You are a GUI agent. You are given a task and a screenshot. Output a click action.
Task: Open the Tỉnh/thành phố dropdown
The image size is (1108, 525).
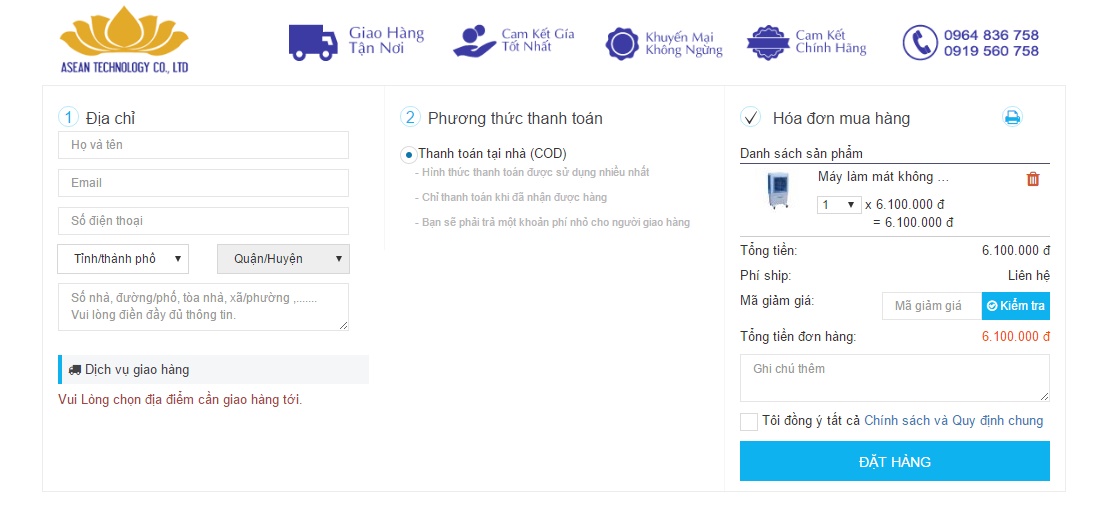123,259
